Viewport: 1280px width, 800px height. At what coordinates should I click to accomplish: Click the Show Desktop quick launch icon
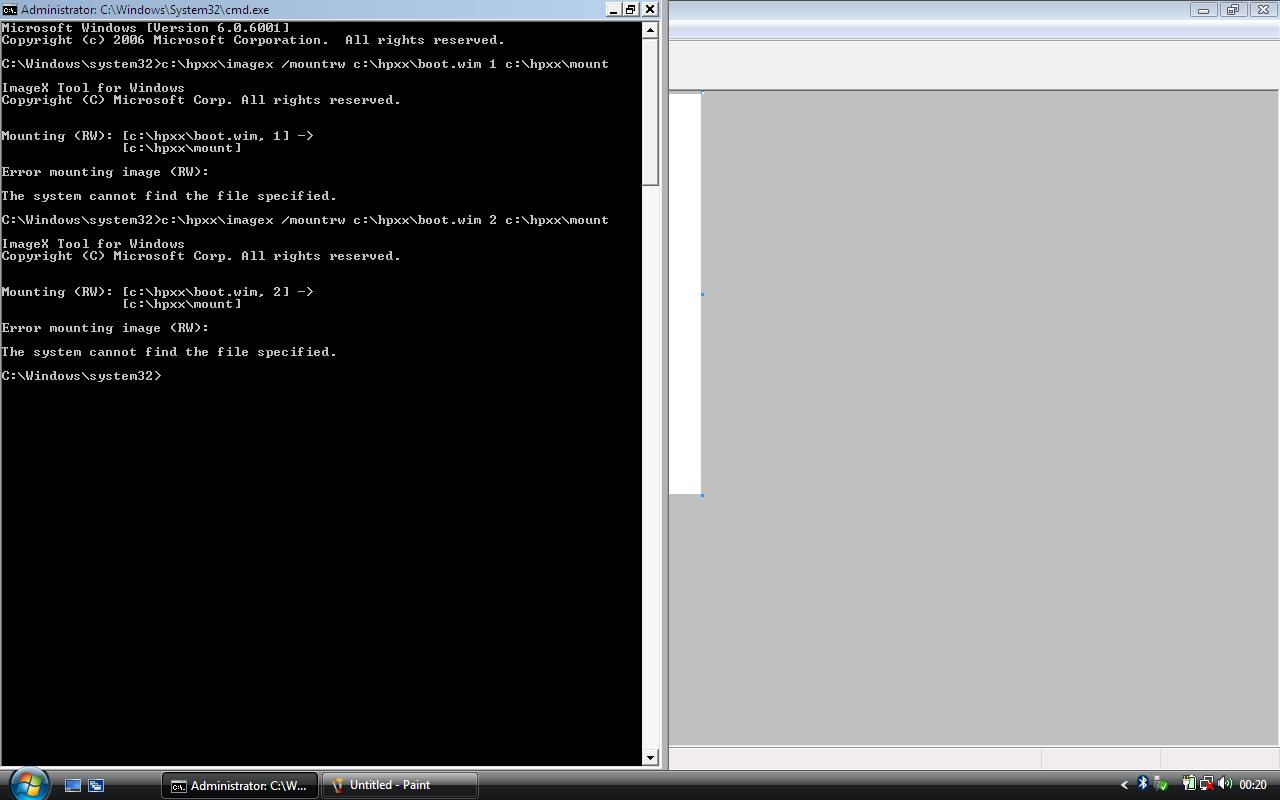[73, 785]
